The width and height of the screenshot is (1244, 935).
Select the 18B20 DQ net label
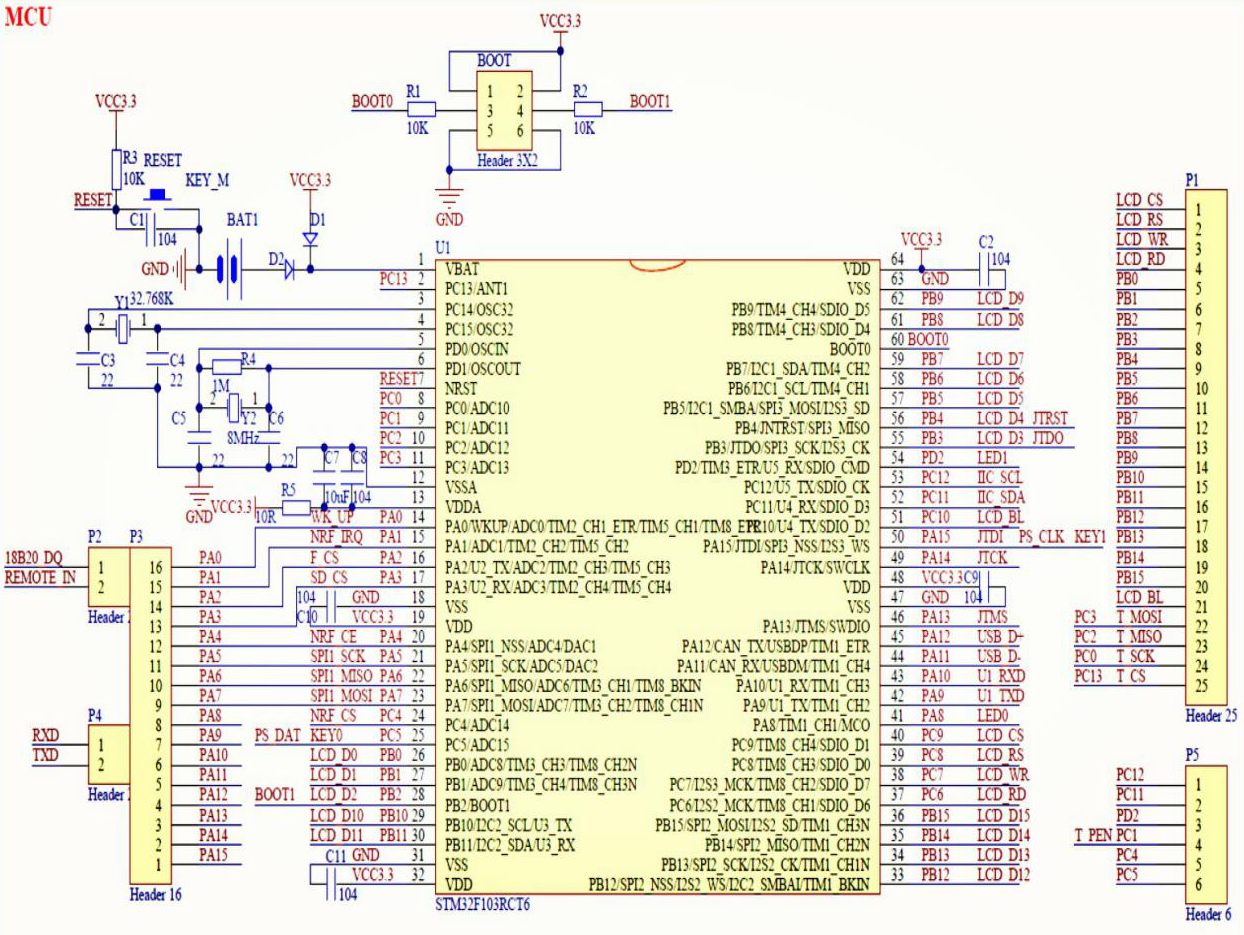[36, 558]
